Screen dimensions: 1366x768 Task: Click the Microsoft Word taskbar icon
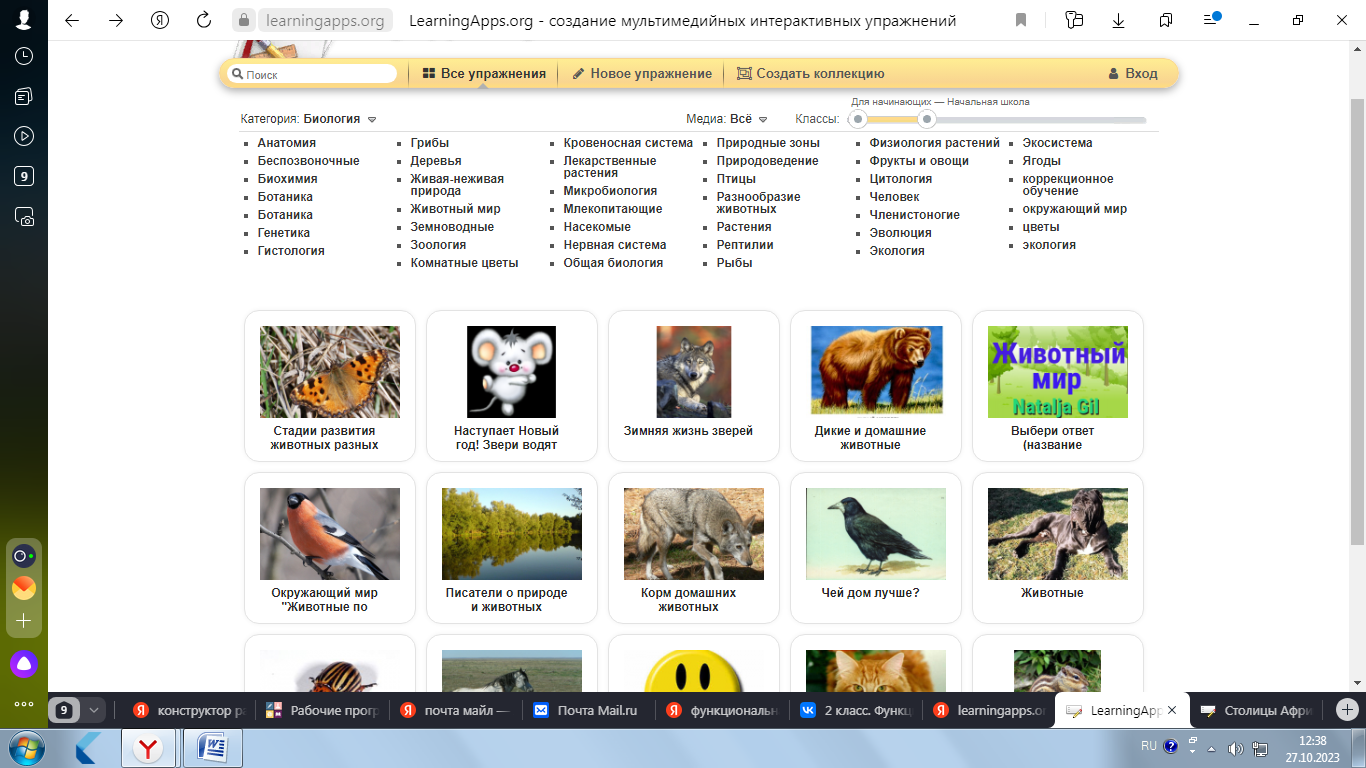pyautogui.click(x=212, y=748)
